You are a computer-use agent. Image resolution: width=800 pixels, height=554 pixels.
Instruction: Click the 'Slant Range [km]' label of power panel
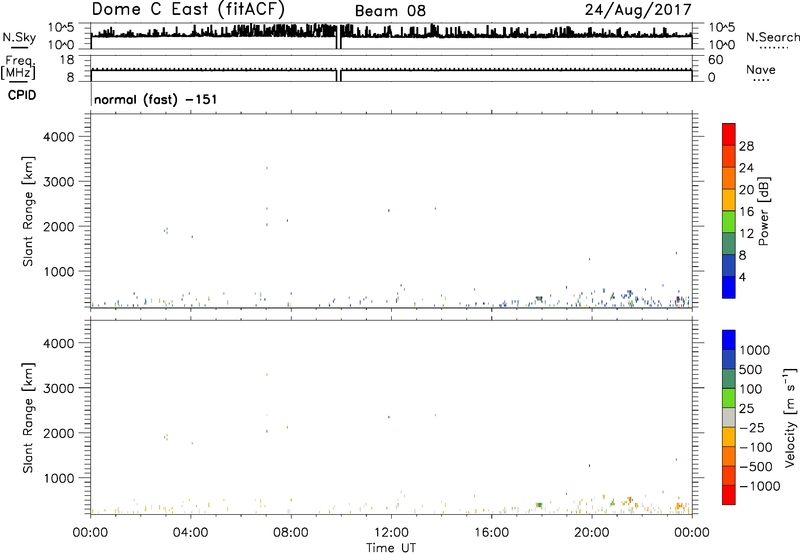[28, 211]
